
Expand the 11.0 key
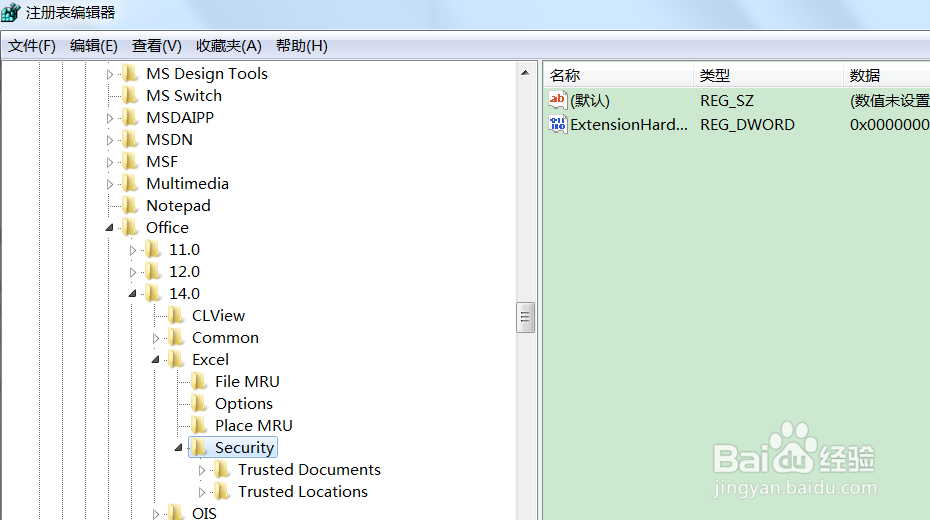(133, 250)
